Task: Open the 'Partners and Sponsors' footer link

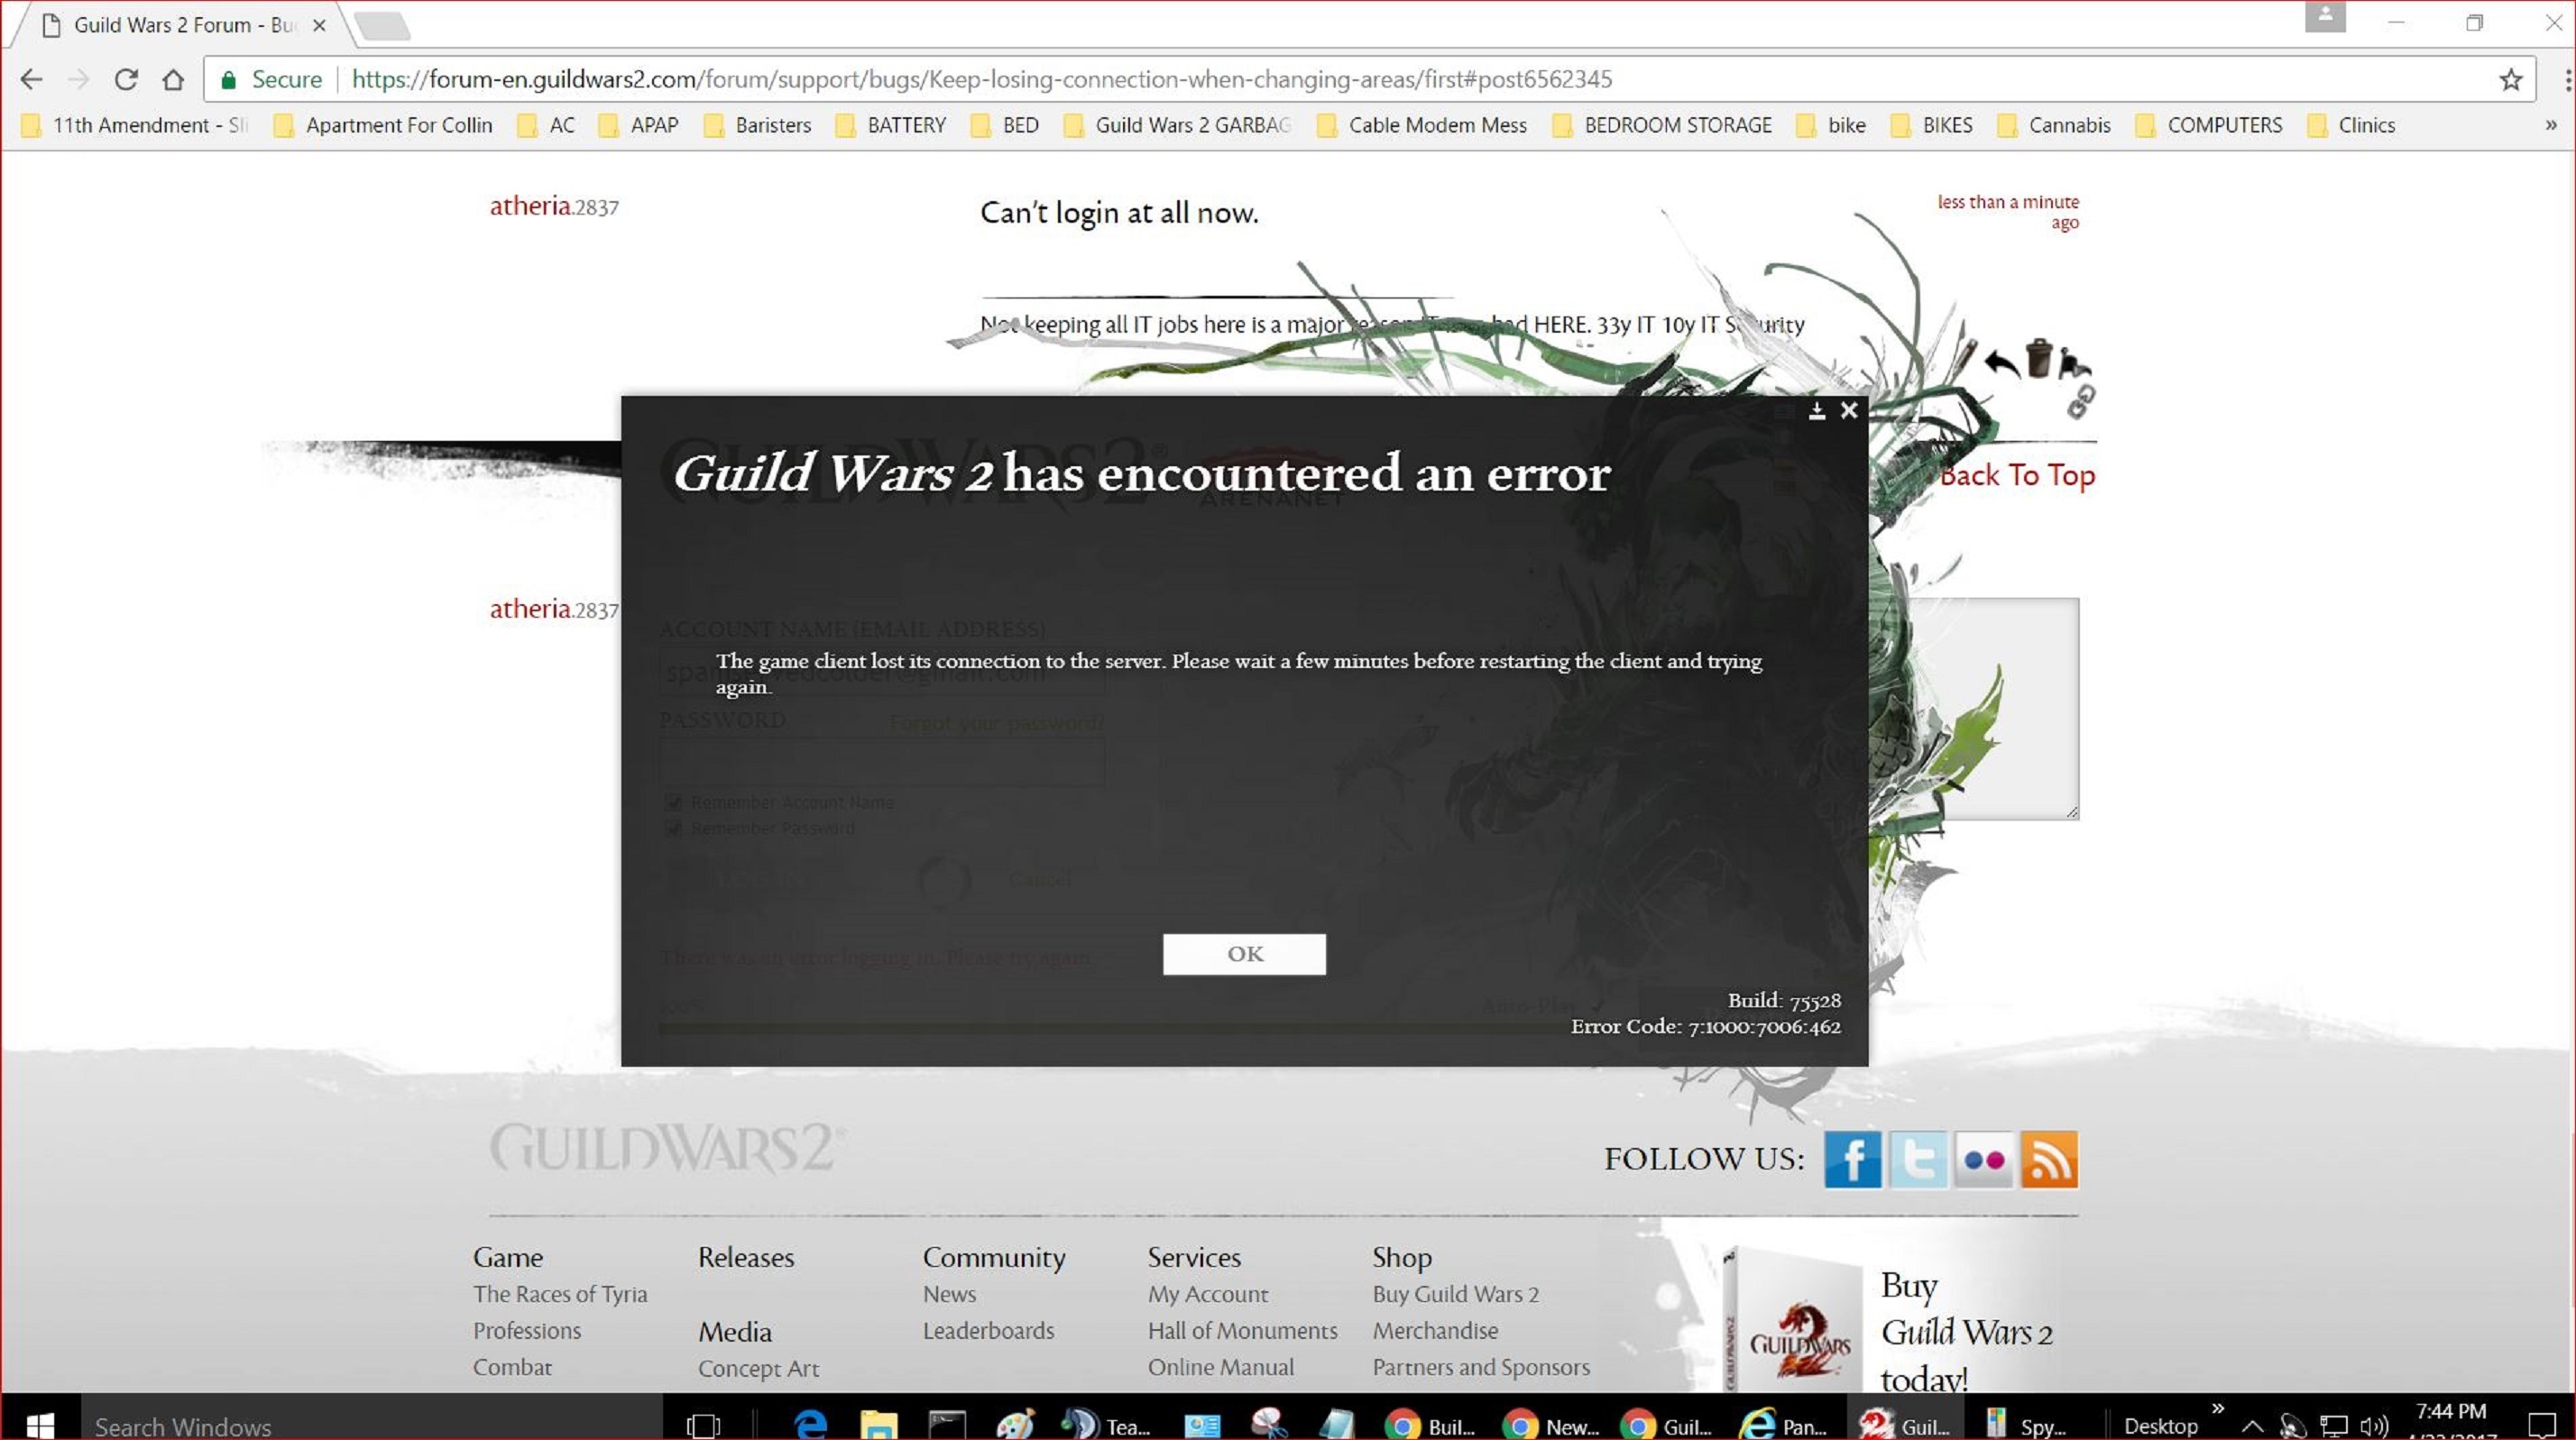Action: (x=1481, y=1367)
